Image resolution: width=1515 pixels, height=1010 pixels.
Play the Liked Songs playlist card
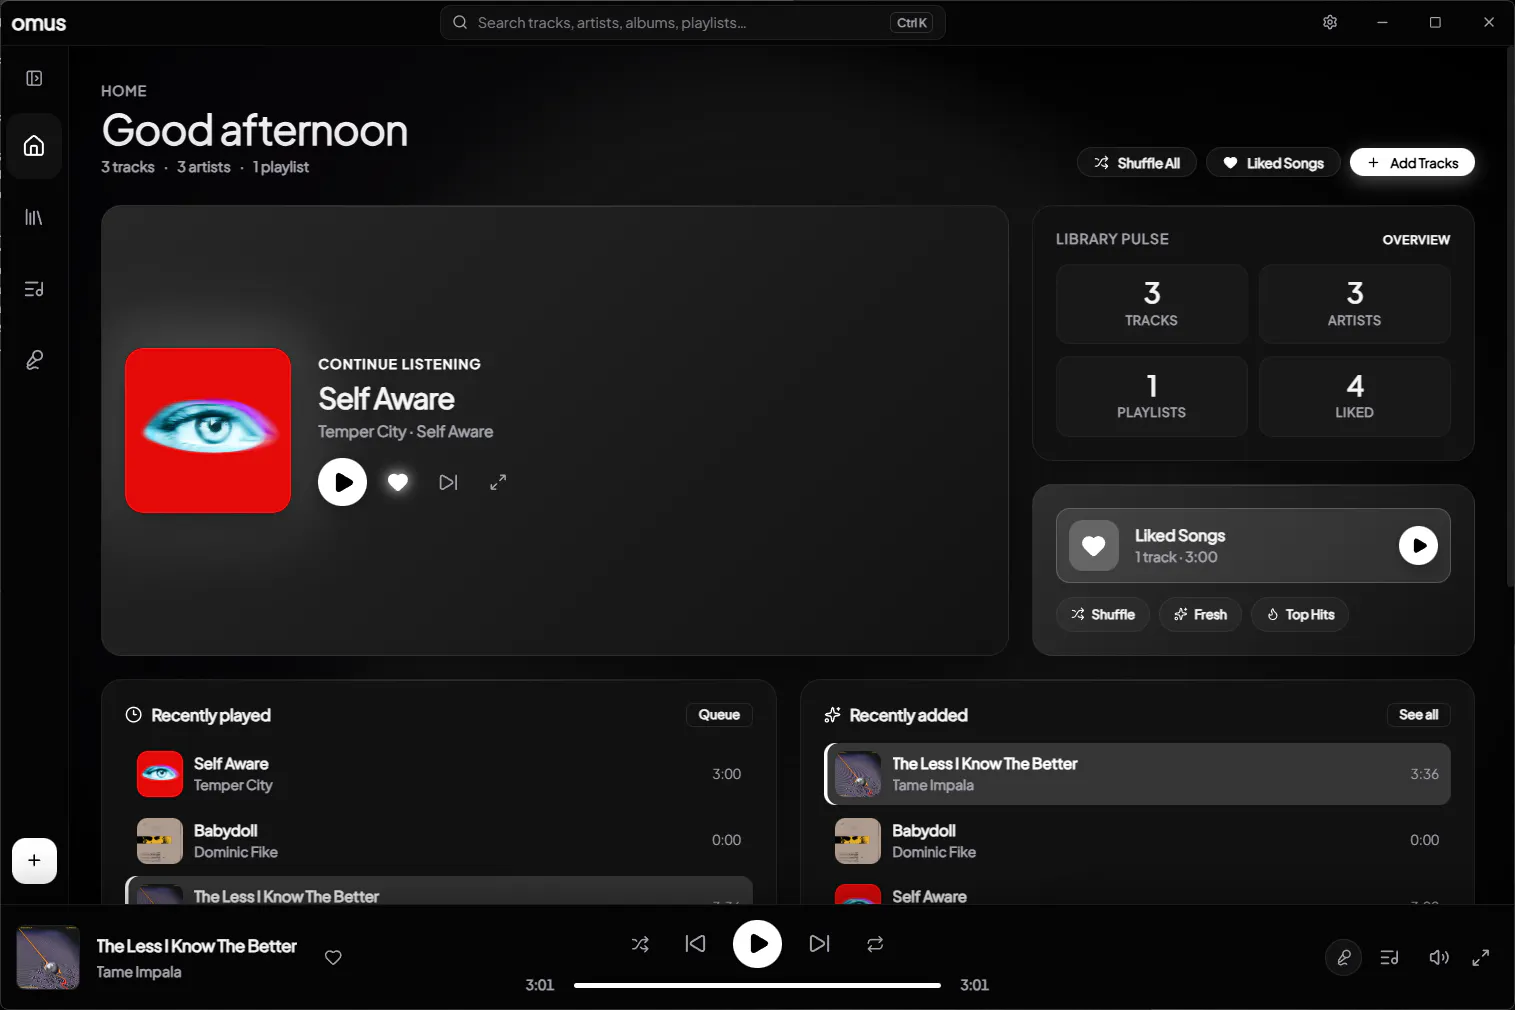(1418, 545)
